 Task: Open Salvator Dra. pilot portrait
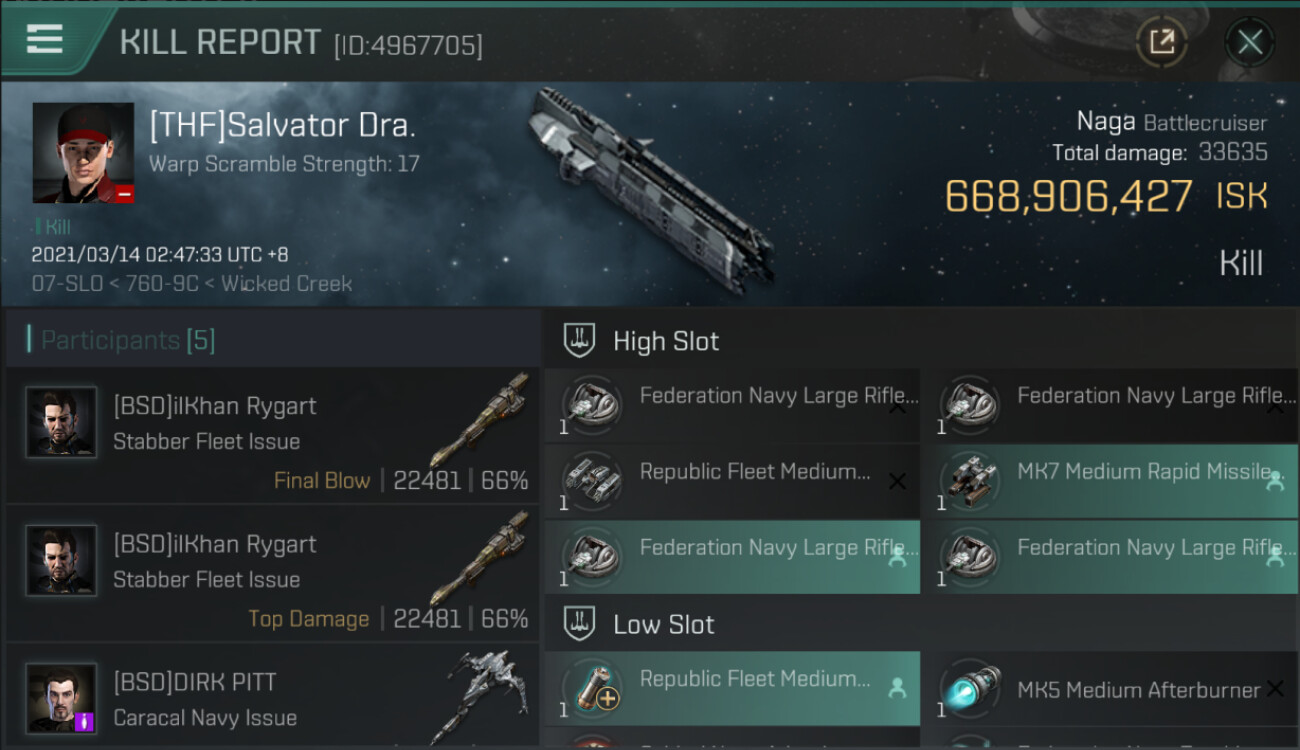pyautogui.click(x=83, y=153)
